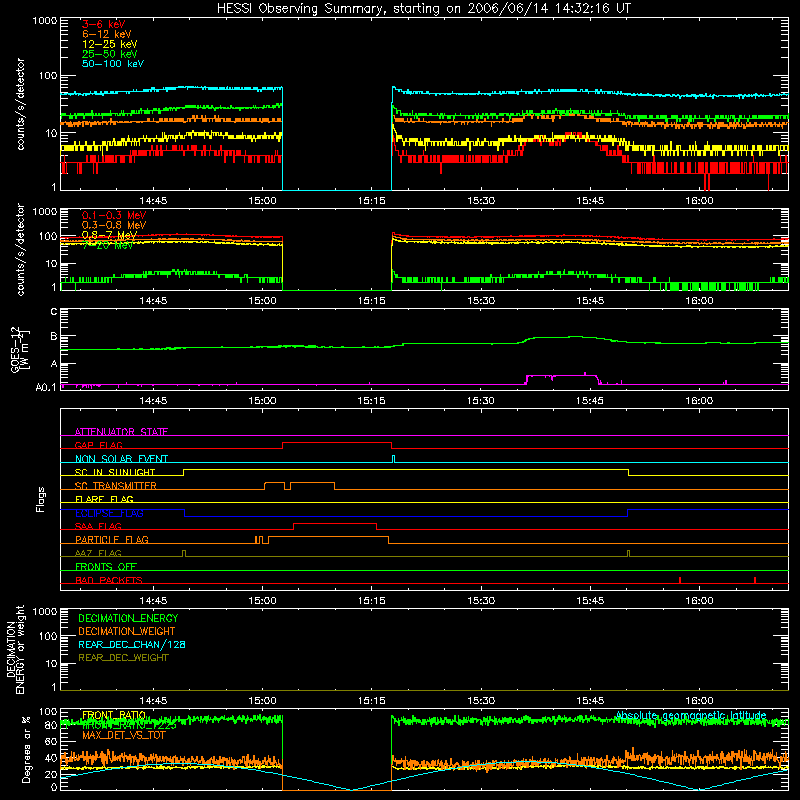Click the Flags vertical axis title
Image resolution: width=800 pixels, height=800 pixels.
point(41,499)
